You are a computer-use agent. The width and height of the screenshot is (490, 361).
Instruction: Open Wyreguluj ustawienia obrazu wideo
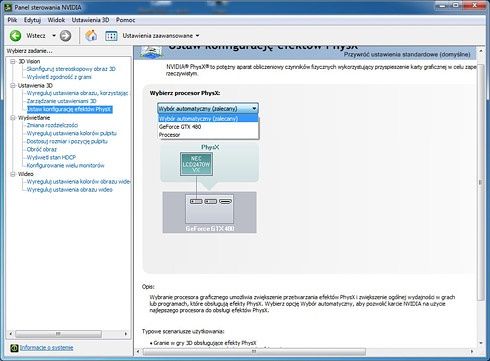[70, 190]
